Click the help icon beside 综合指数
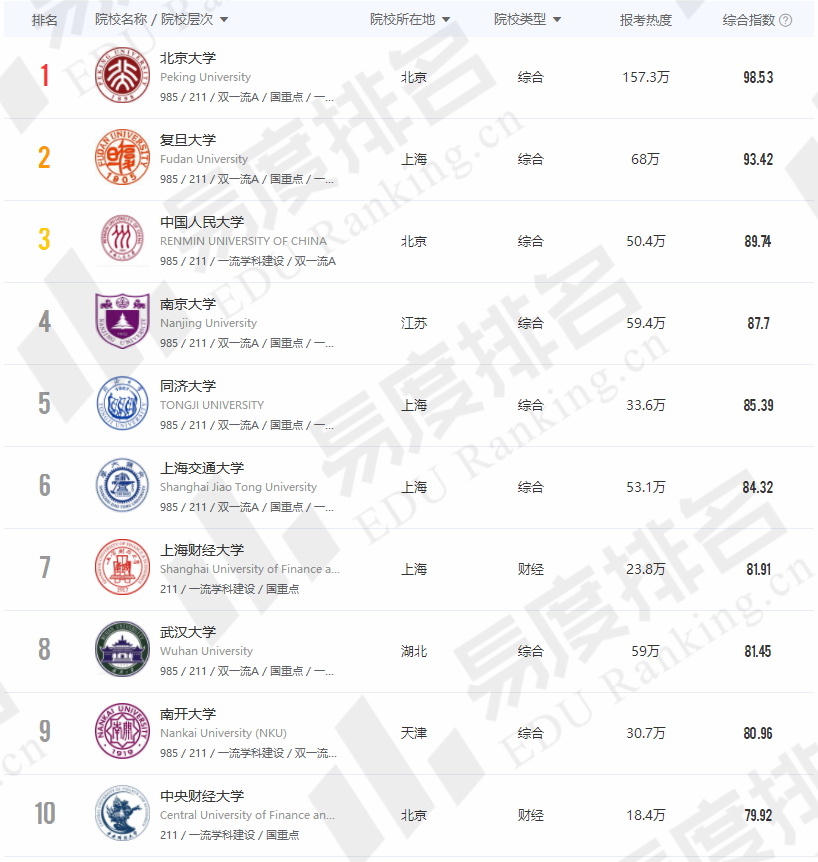 tap(786, 20)
